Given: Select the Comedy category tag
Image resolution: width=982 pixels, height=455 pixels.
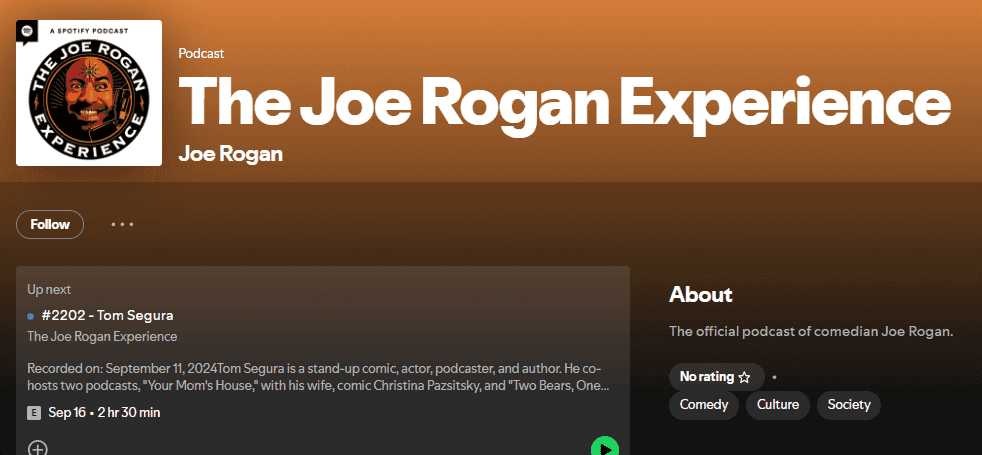Looking at the screenshot, I should tap(704, 405).
